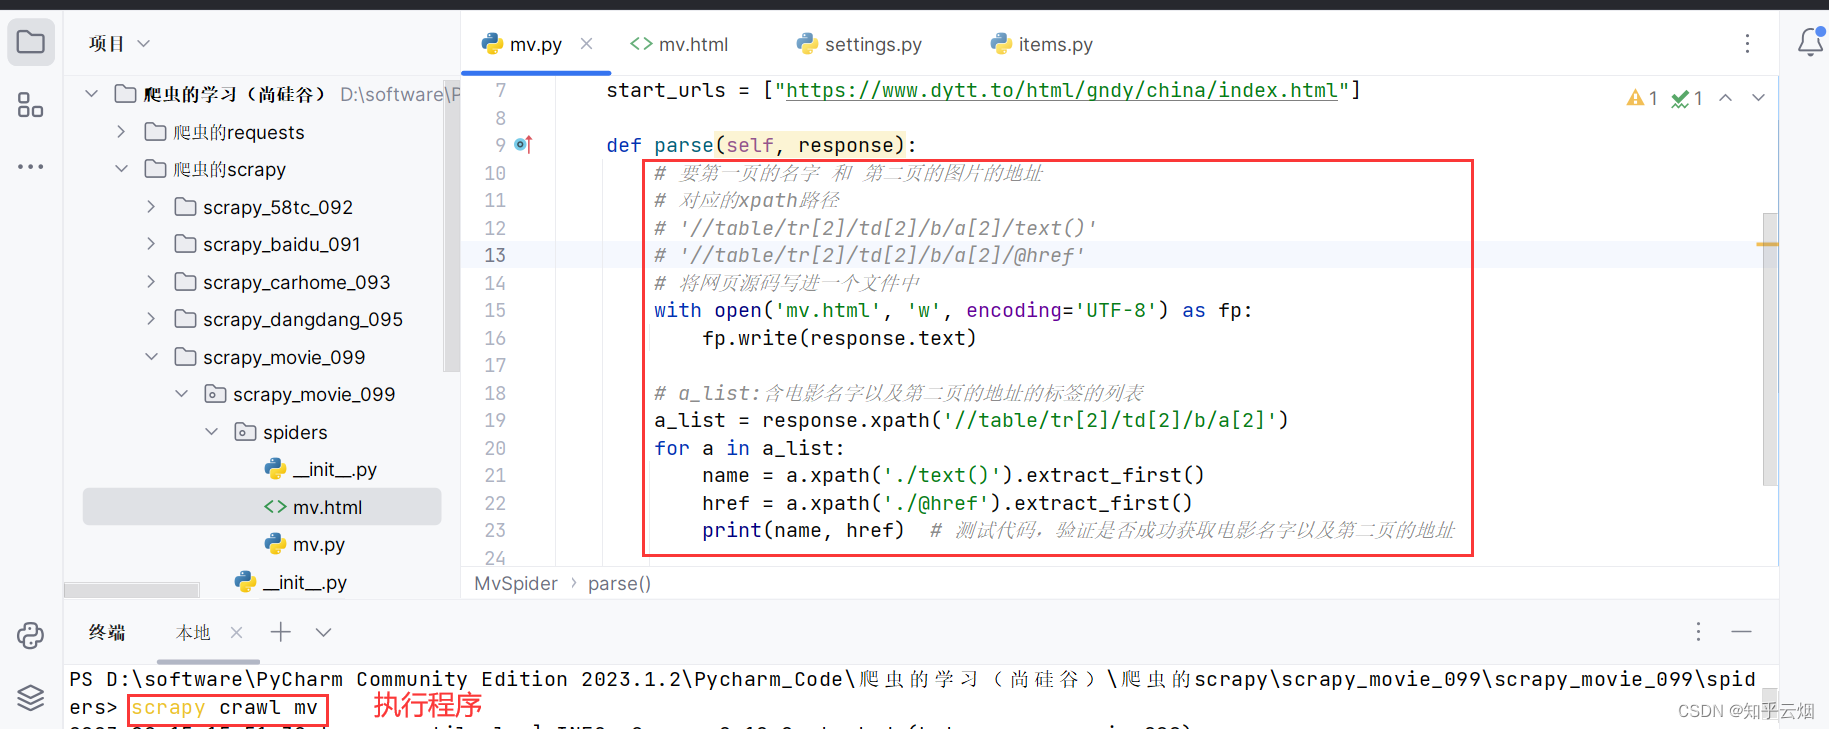This screenshot has width=1829, height=729.
Task: Open the Structure tool window icon
Action: [31, 105]
